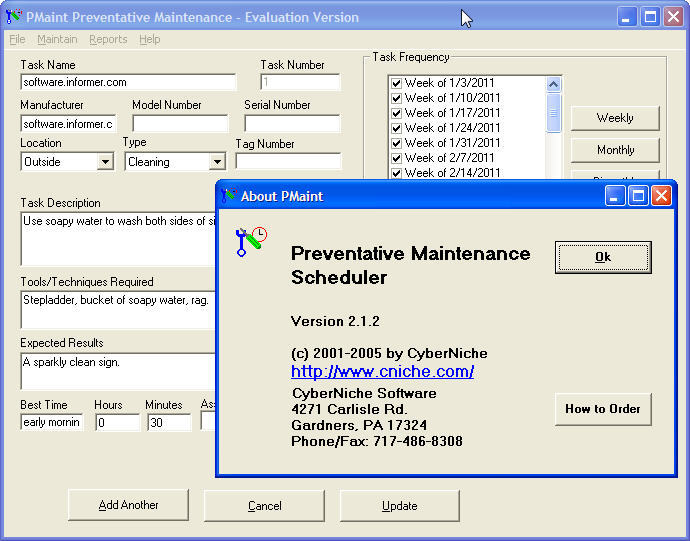Open the Reports menu
Viewport: 690px width, 541px height.
coord(108,39)
